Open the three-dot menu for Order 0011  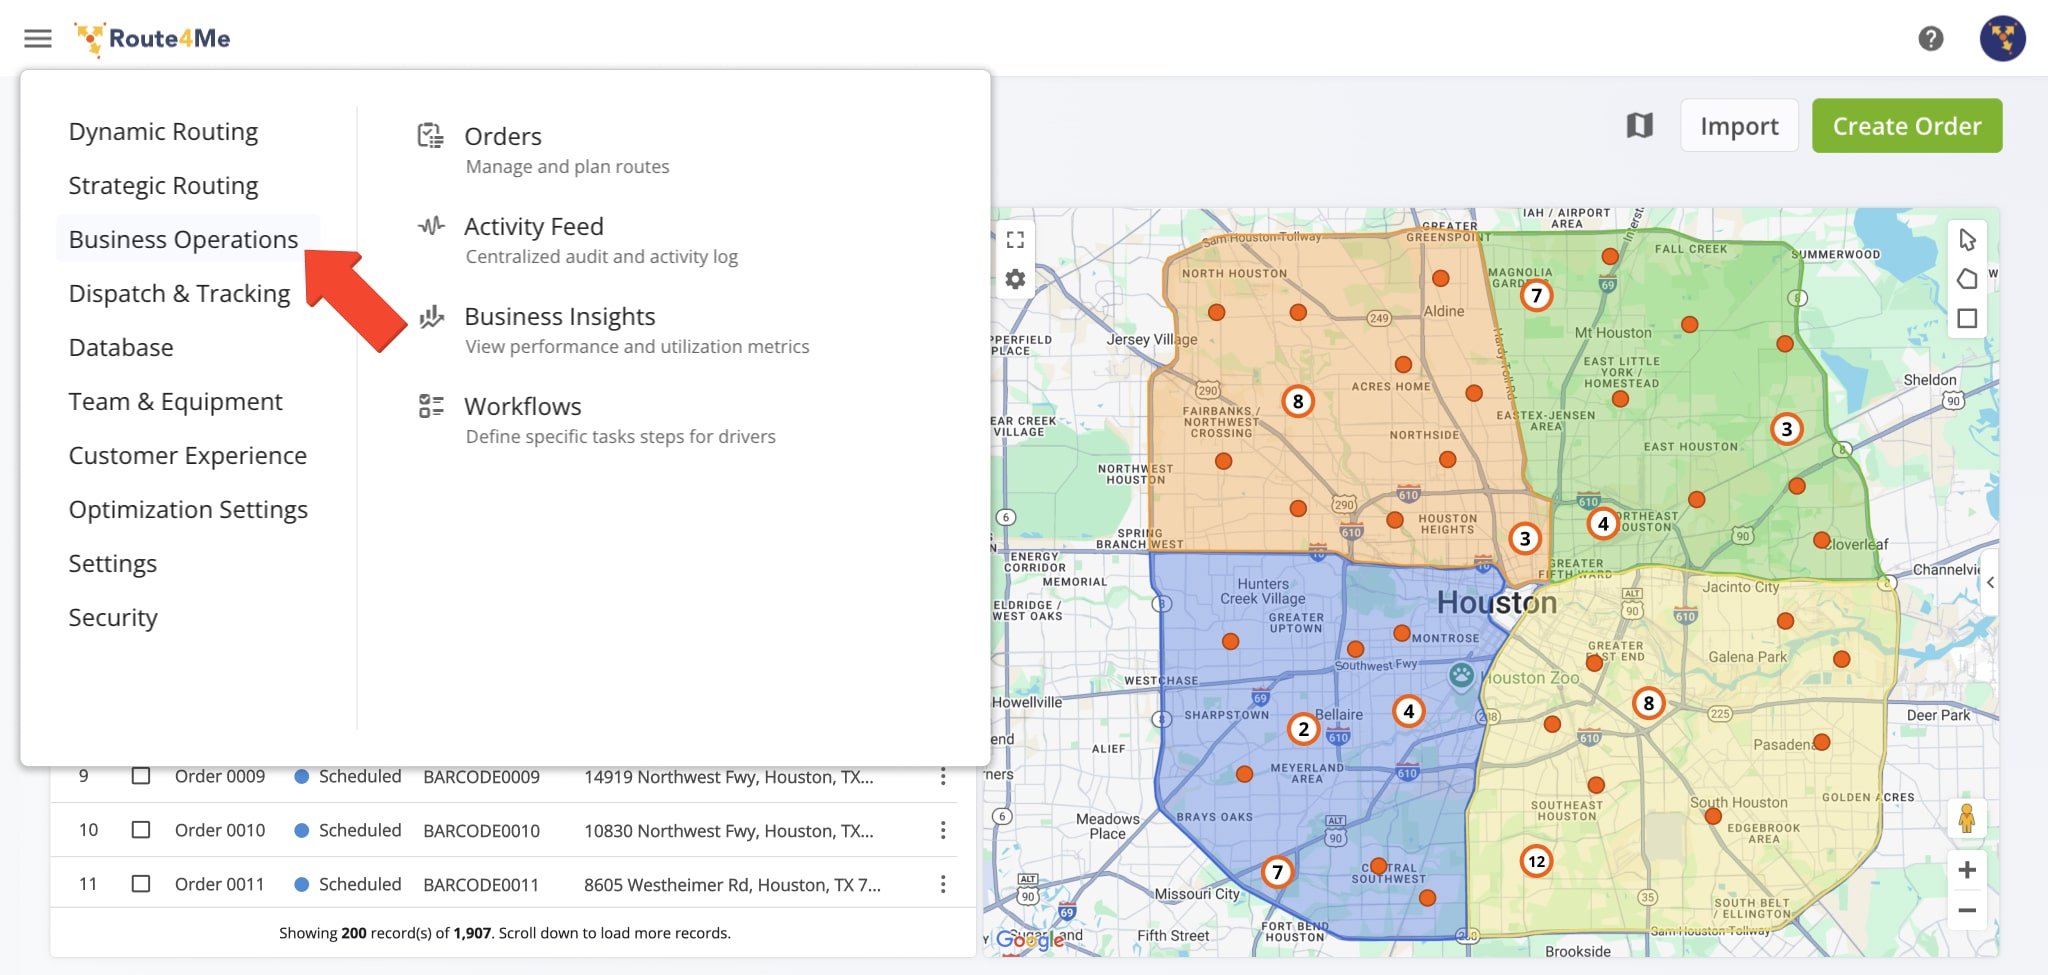tap(940, 884)
